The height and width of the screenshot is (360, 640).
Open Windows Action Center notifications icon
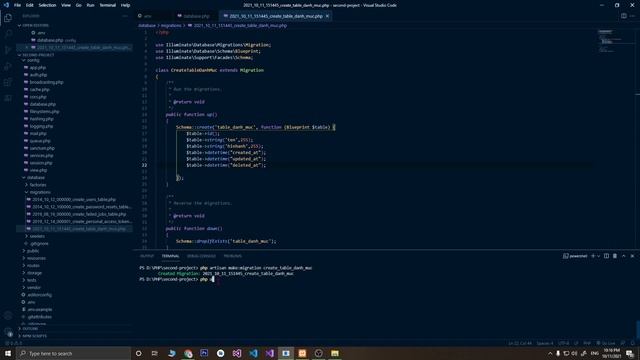pyautogui.click(x=630, y=353)
